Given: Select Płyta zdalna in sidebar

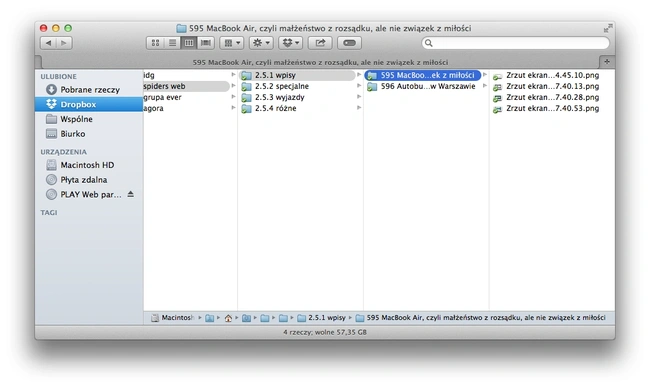Looking at the screenshot, I should pyautogui.click(x=89, y=179).
